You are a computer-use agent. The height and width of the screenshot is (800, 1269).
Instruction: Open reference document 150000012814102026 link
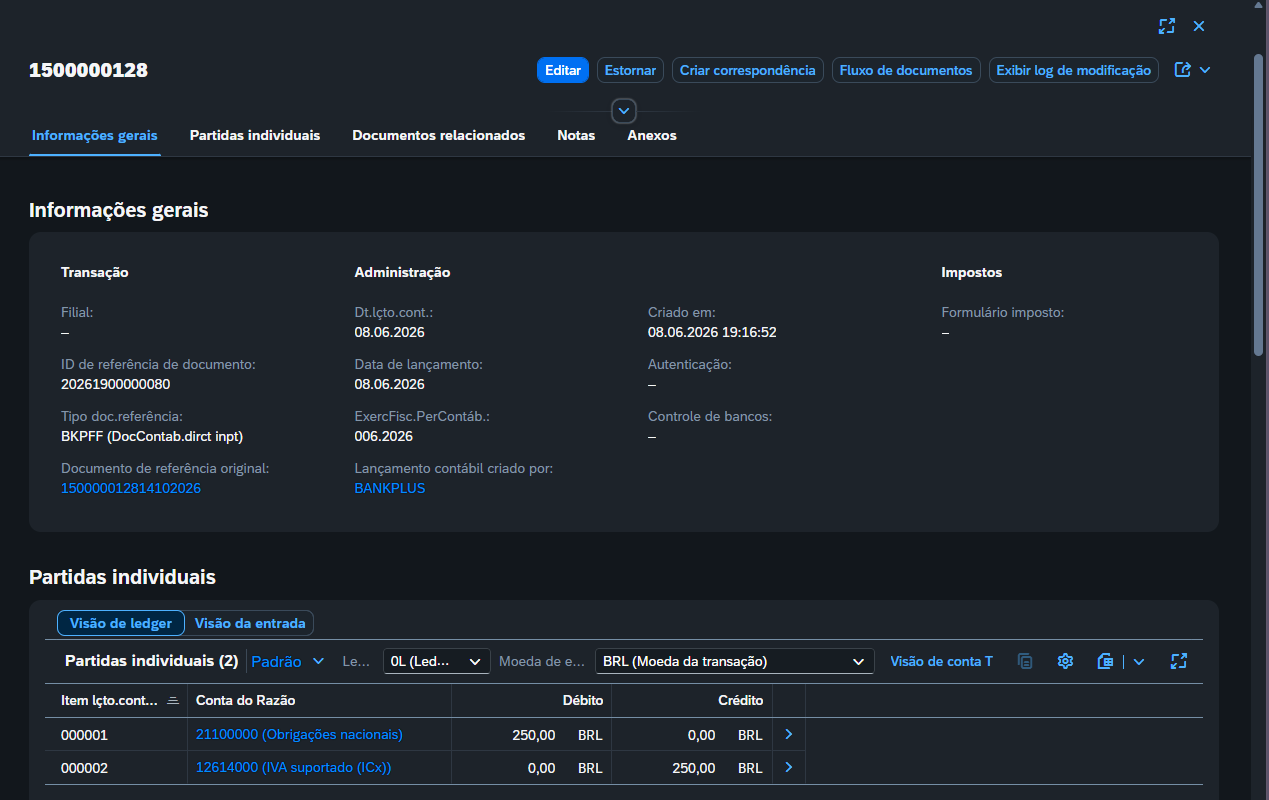131,488
